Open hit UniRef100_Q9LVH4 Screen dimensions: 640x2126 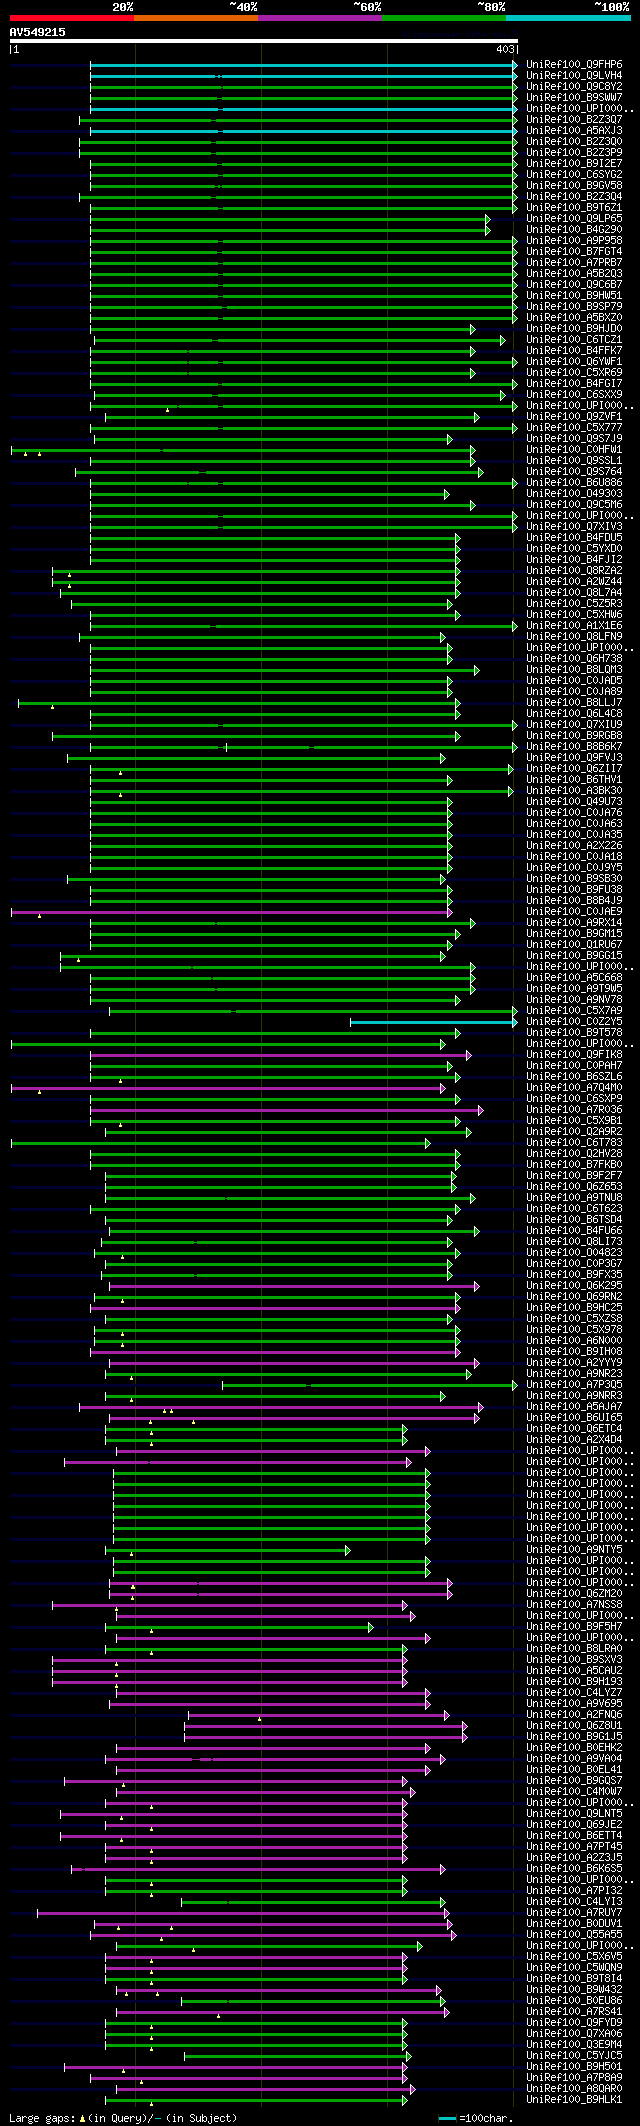click(574, 75)
